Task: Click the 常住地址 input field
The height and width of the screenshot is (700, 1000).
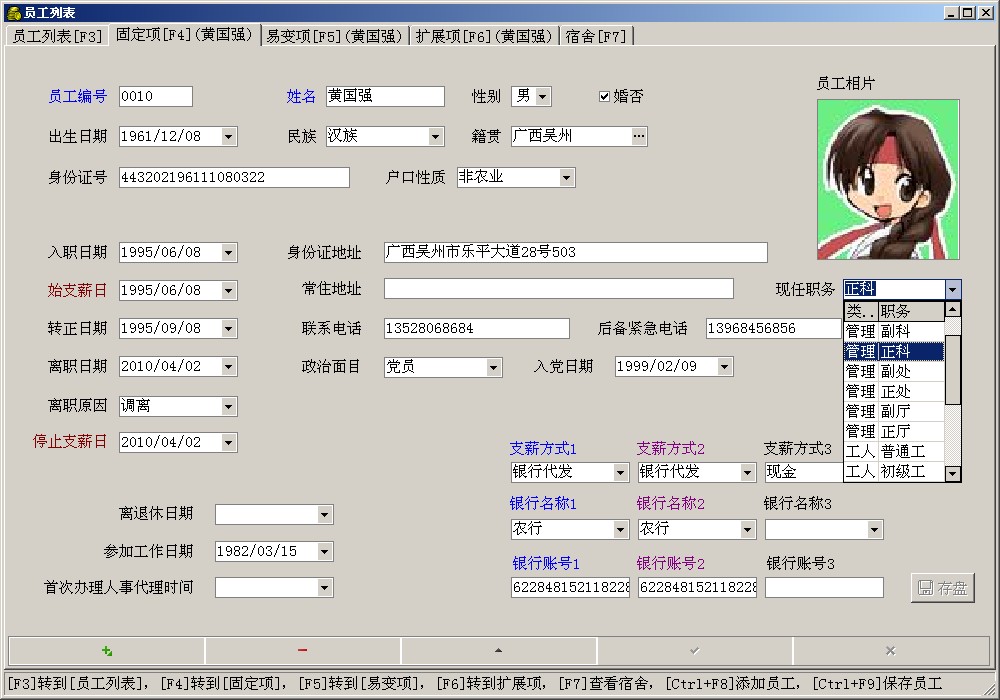Action: (x=558, y=289)
